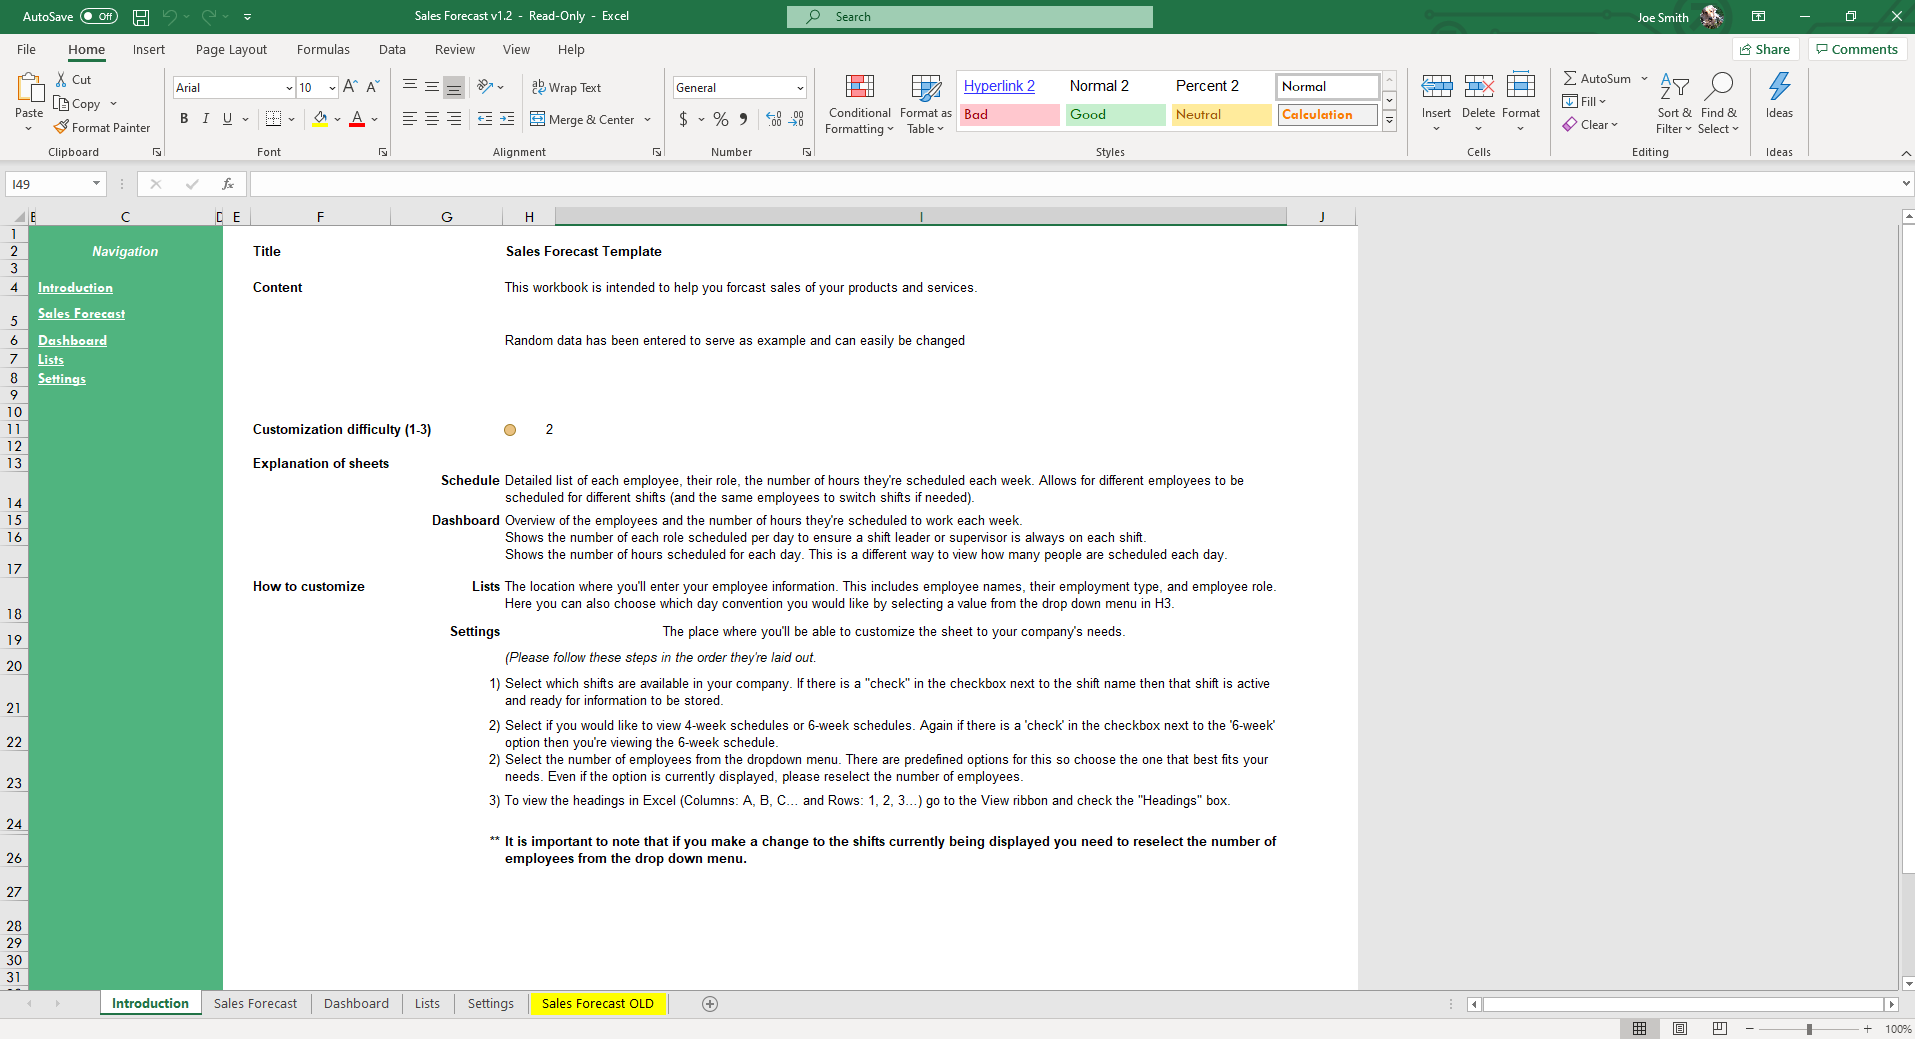Click the Delete cells icon
1915x1039 pixels.
click(1479, 87)
